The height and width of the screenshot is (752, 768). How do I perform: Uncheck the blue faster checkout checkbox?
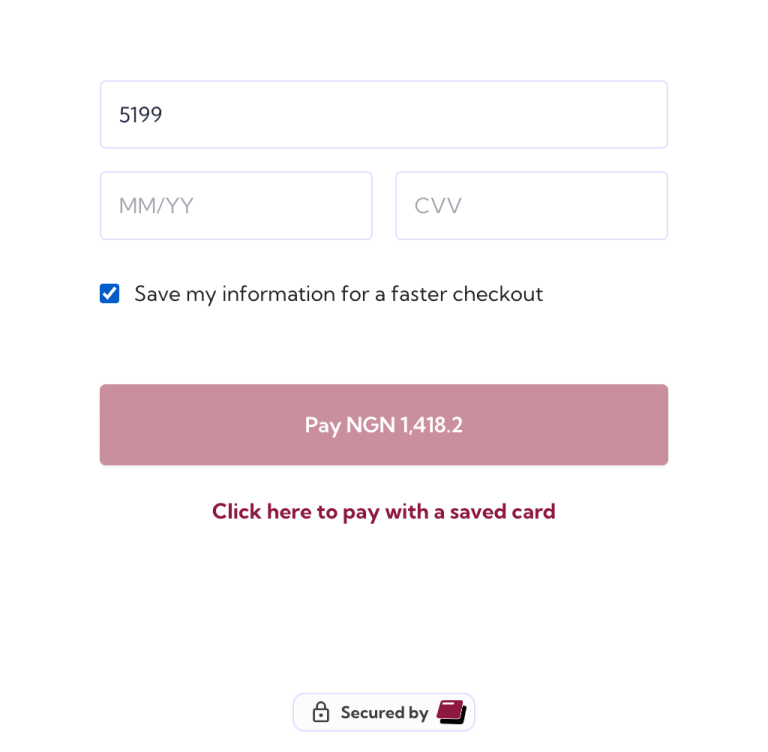(x=110, y=294)
